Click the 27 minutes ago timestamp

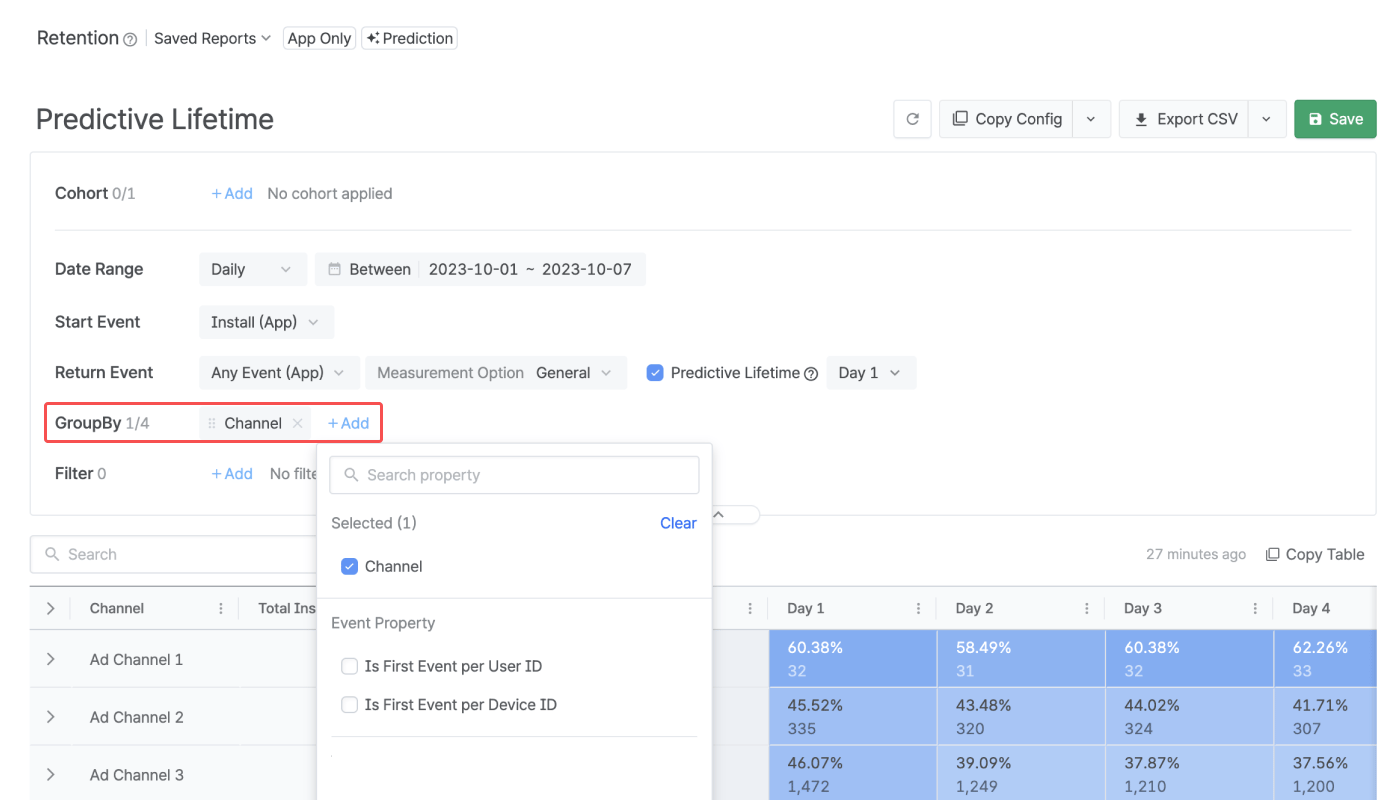[x=1196, y=554]
